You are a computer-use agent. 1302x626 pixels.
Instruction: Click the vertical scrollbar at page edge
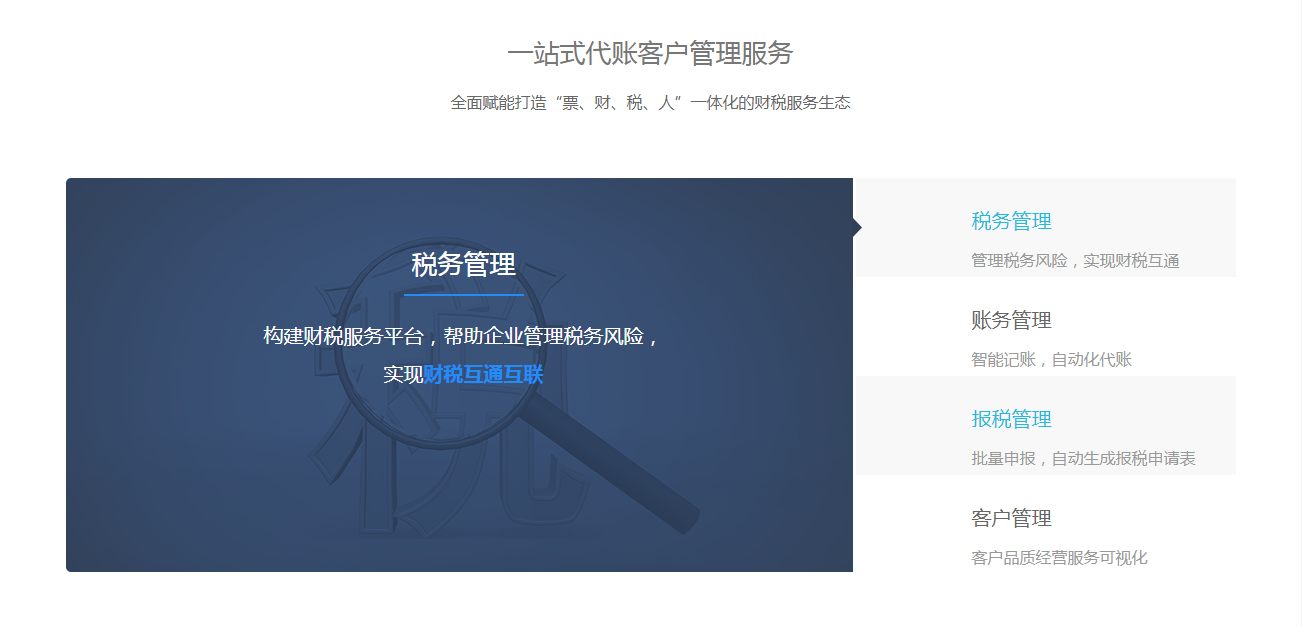[x=1296, y=313]
